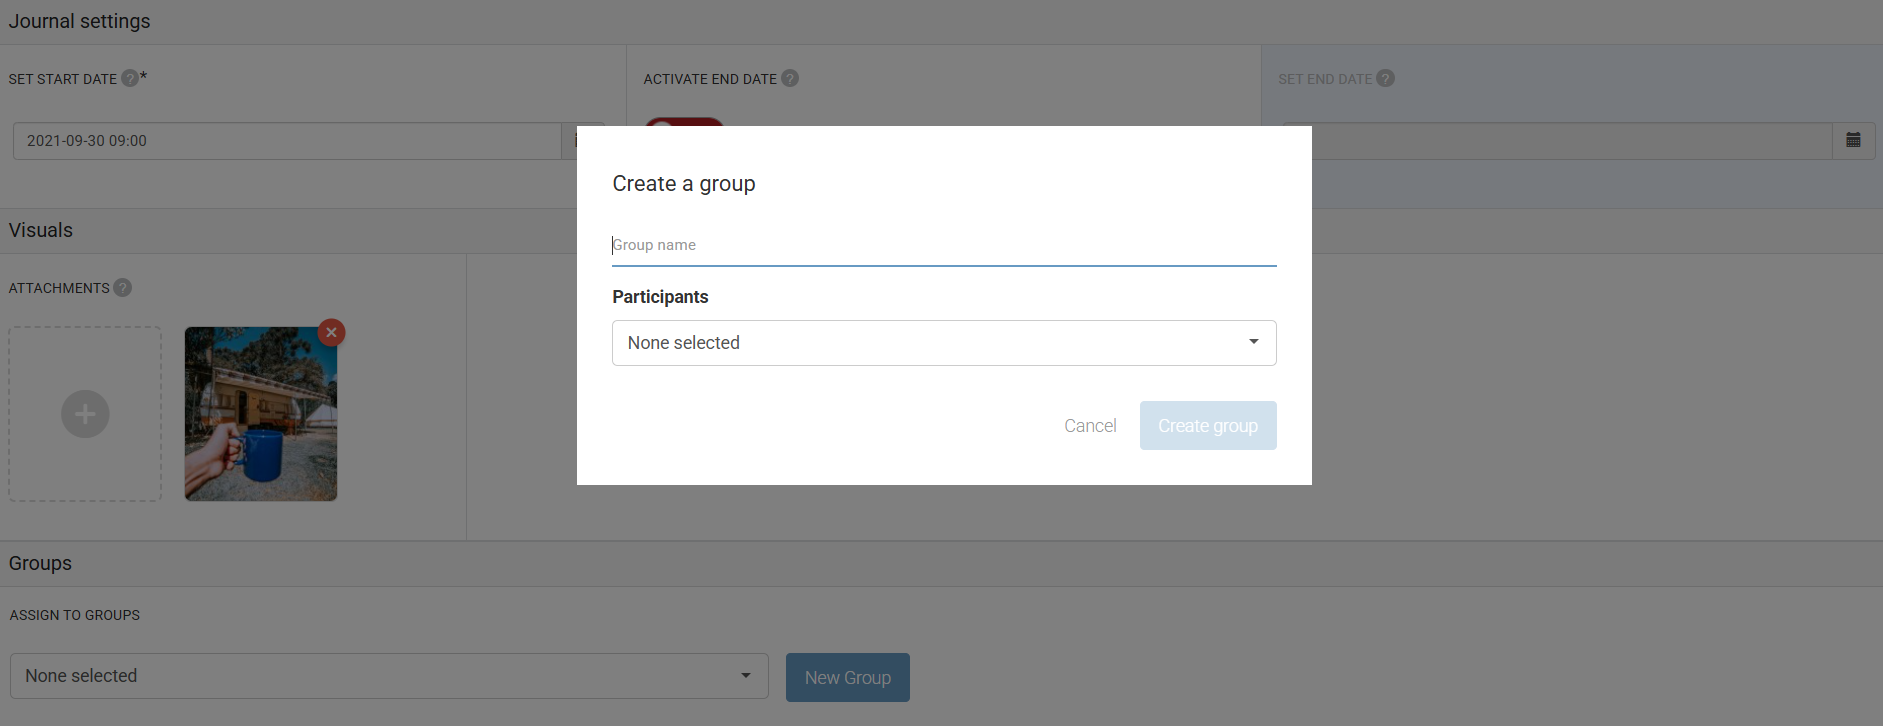
Task: Focus the Group name text field
Action: (943, 245)
